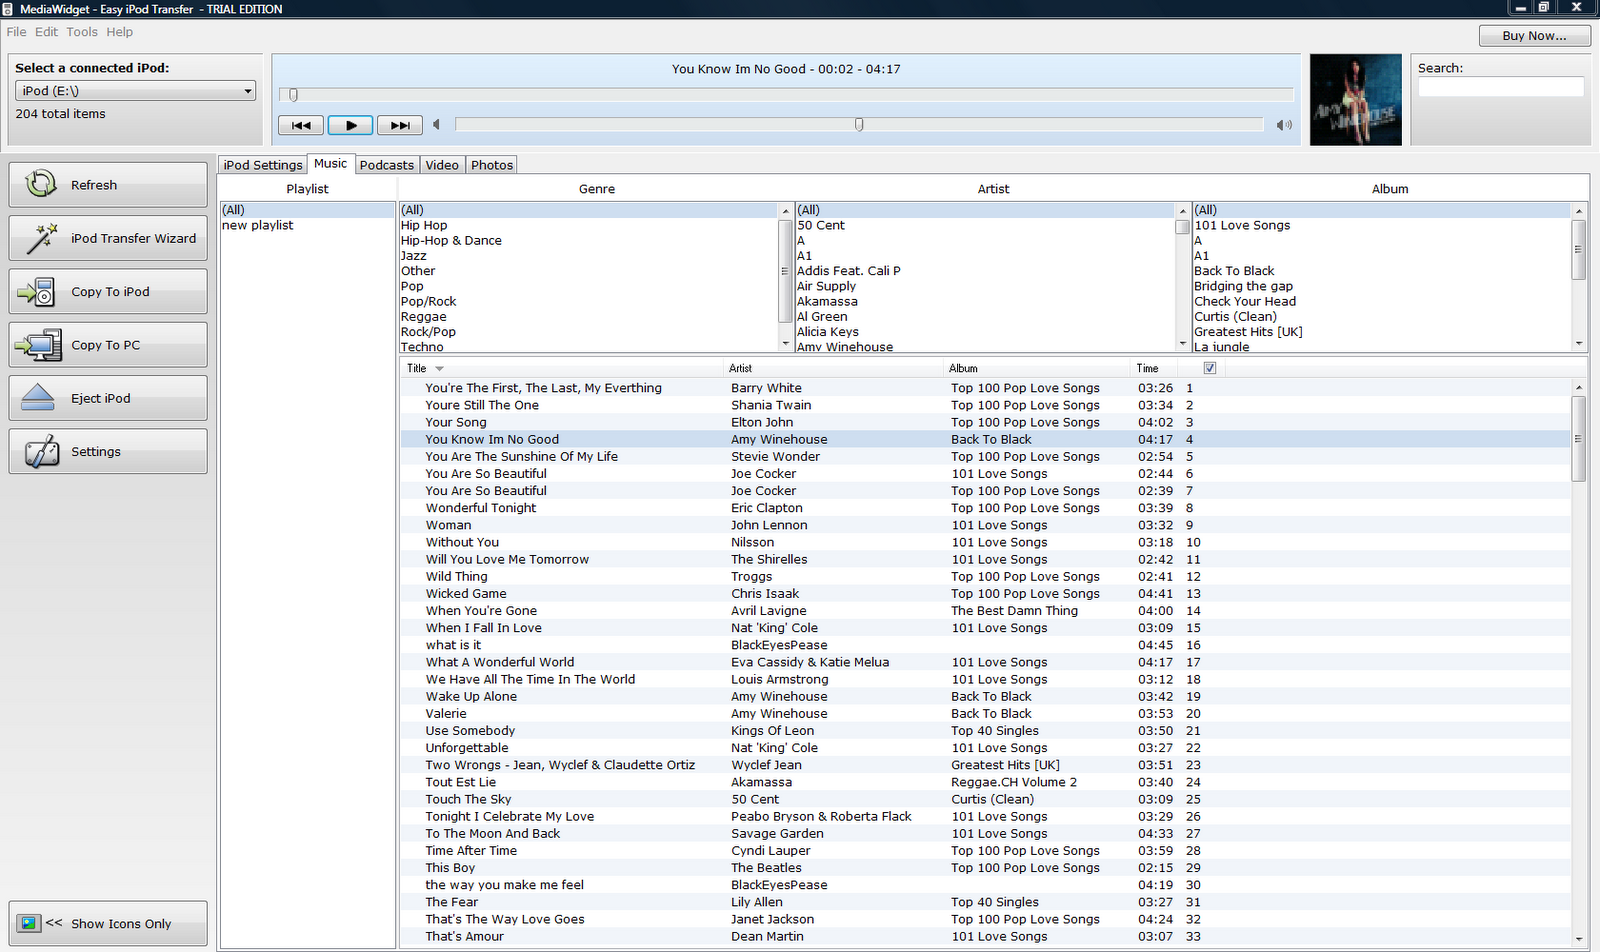This screenshot has width=1600, height=952.
Task: Select the Hip-Hop & Dance genre
Action: 451,241
